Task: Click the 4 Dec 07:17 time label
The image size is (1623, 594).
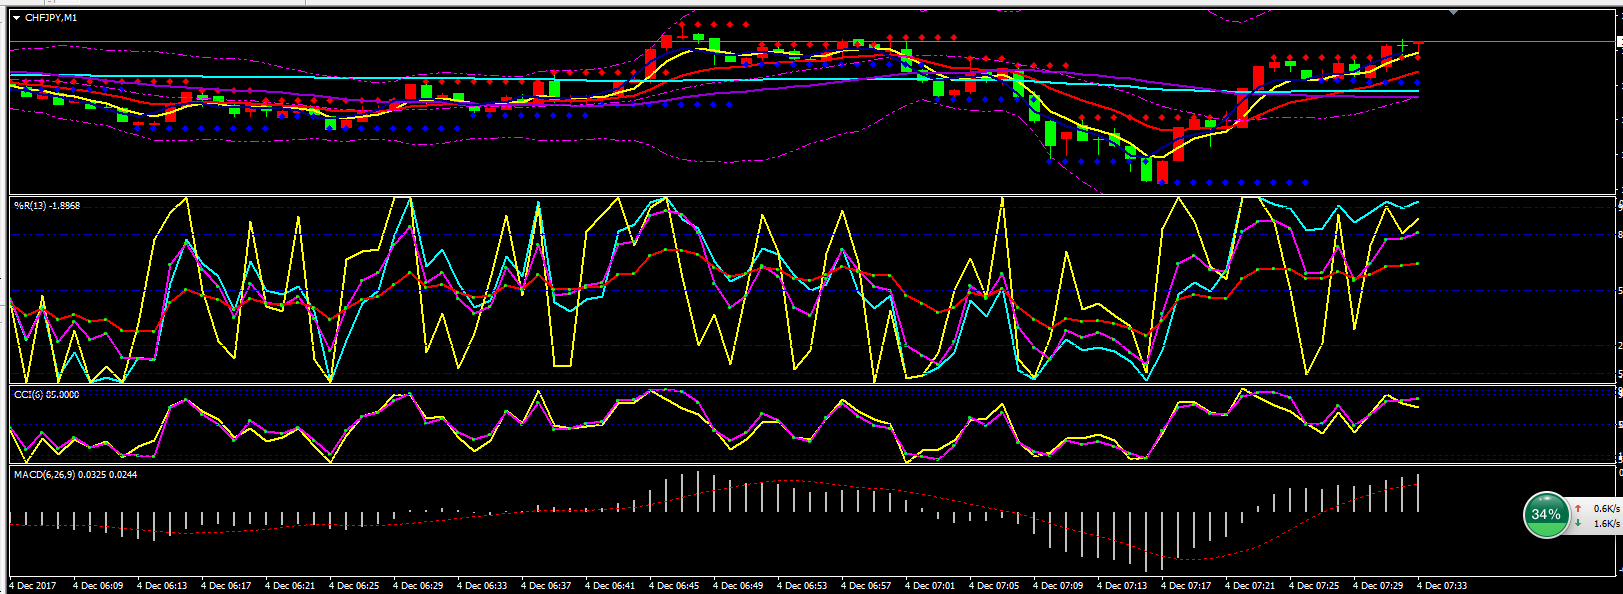Action: pos(1186,585)
